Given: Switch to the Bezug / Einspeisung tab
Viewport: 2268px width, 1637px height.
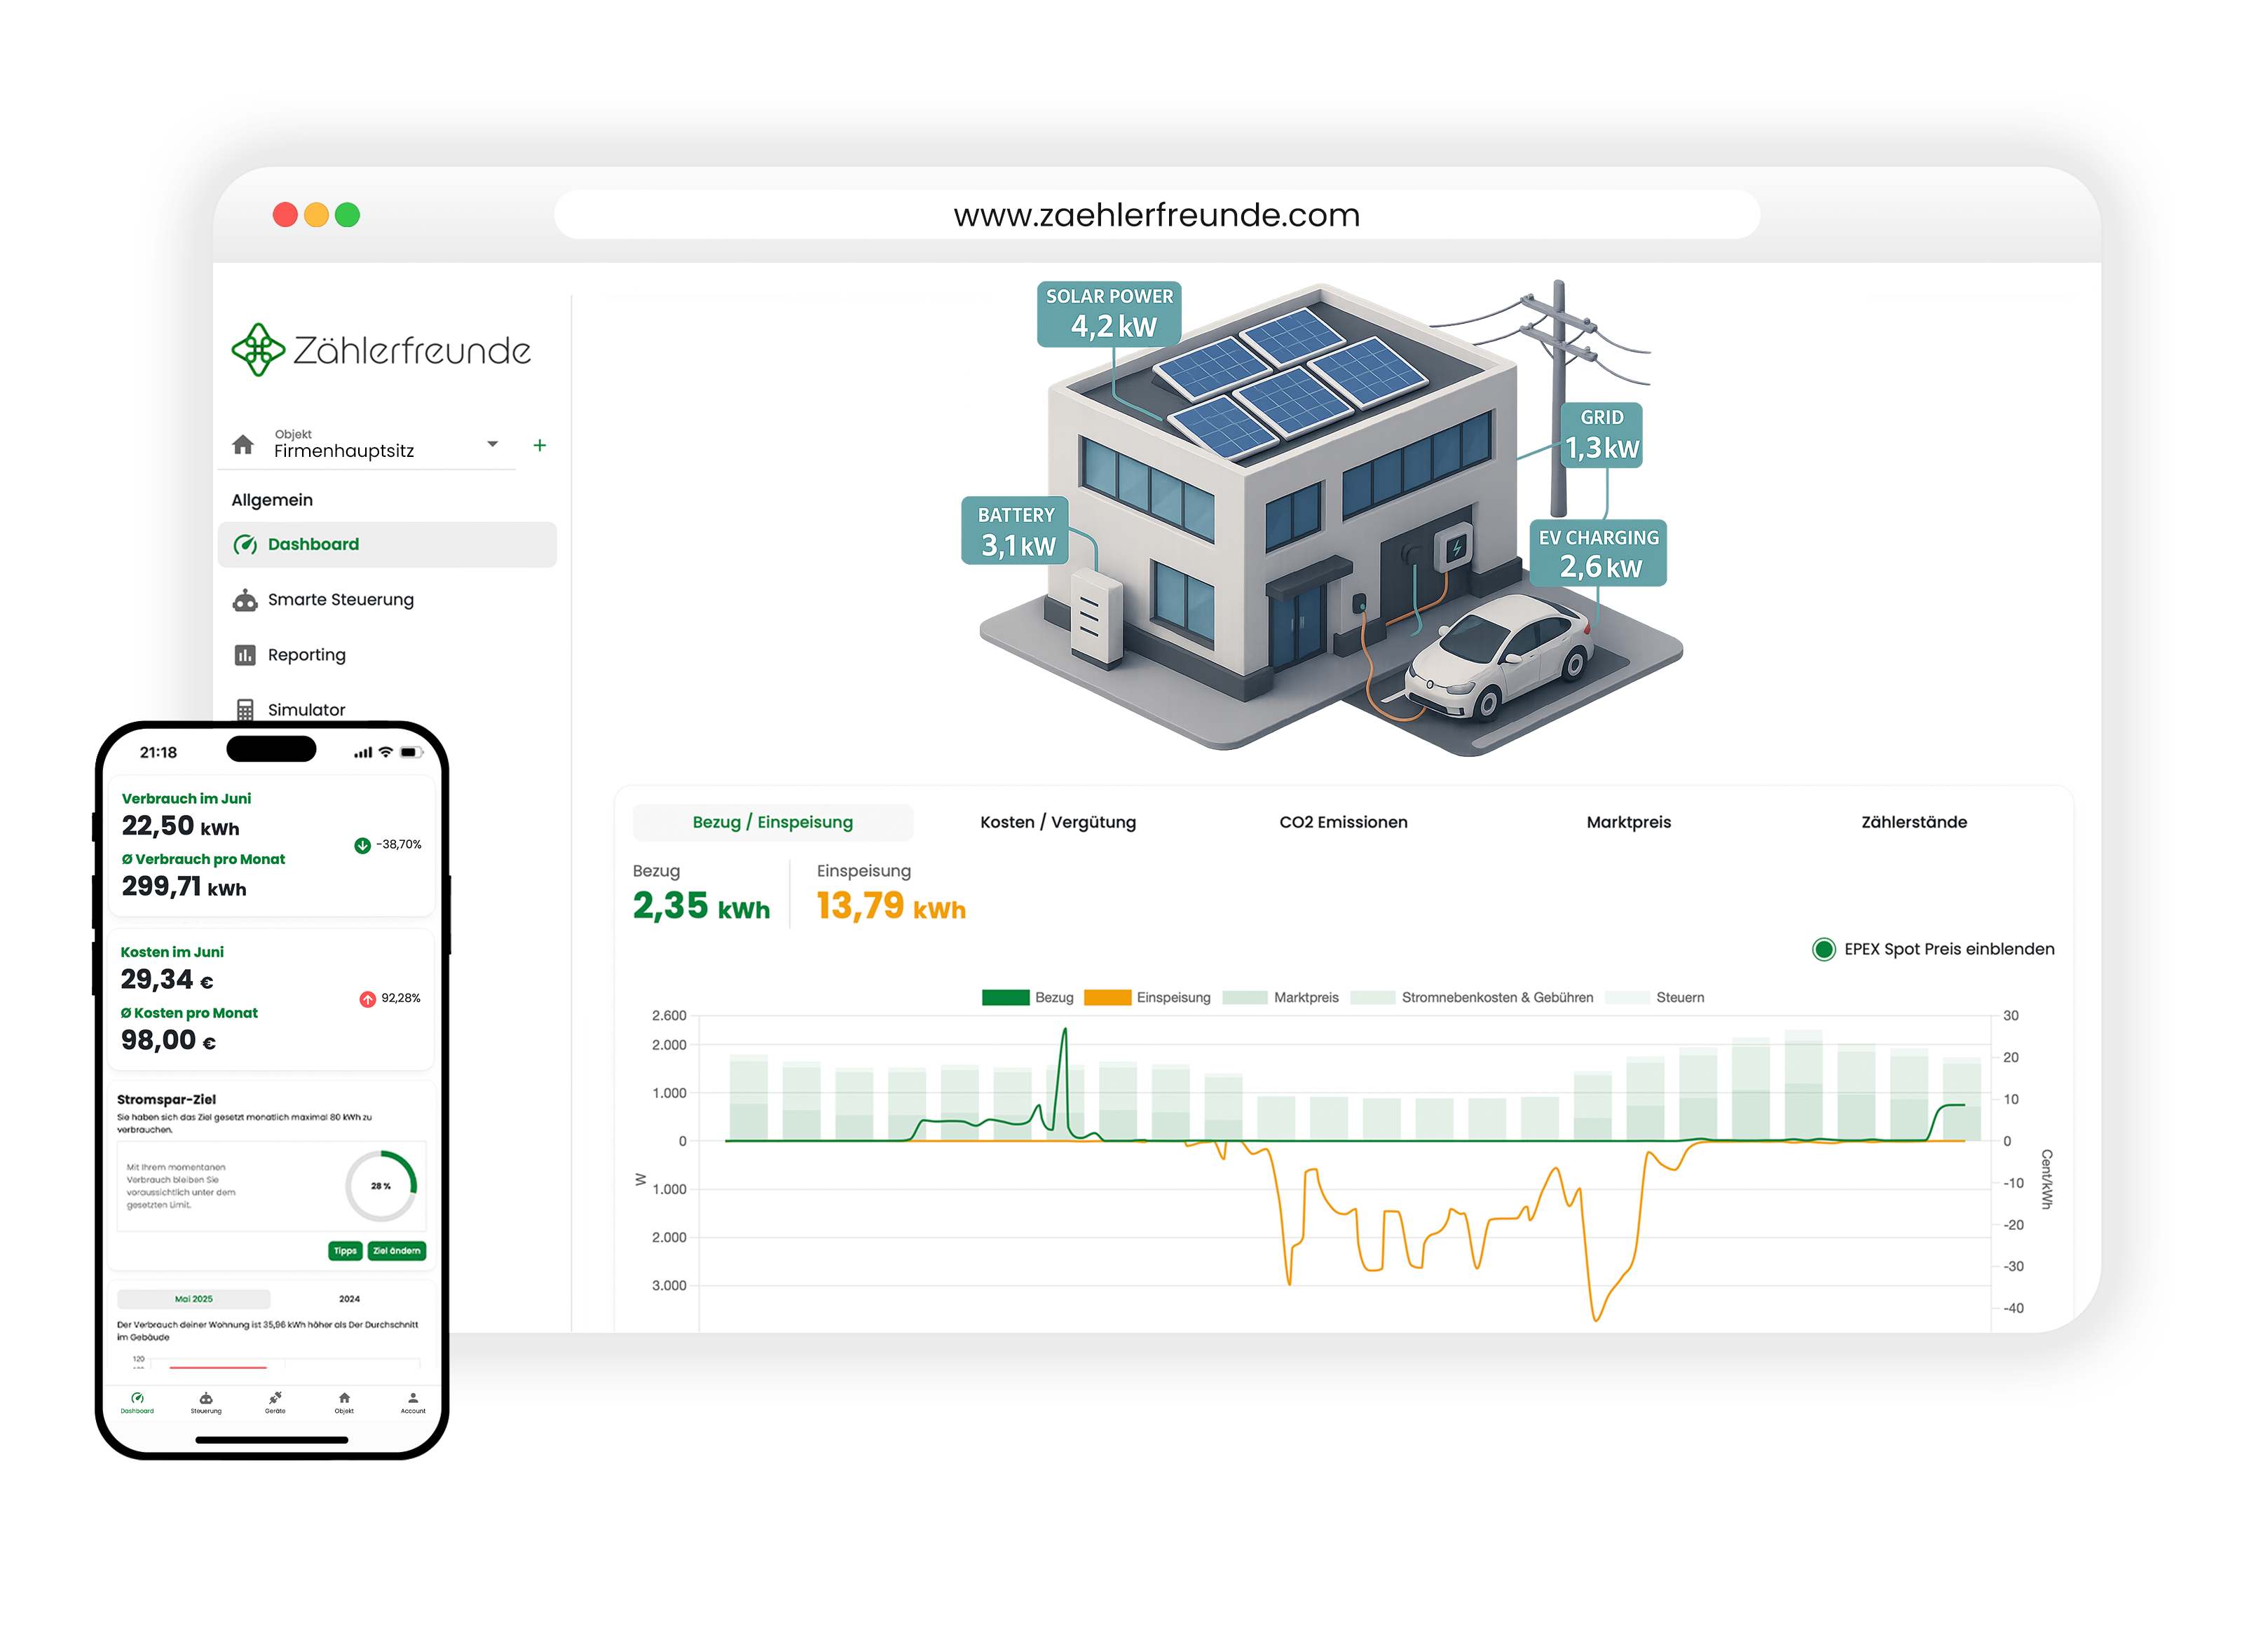Looking at the screenshot, I should coord(773,822).
